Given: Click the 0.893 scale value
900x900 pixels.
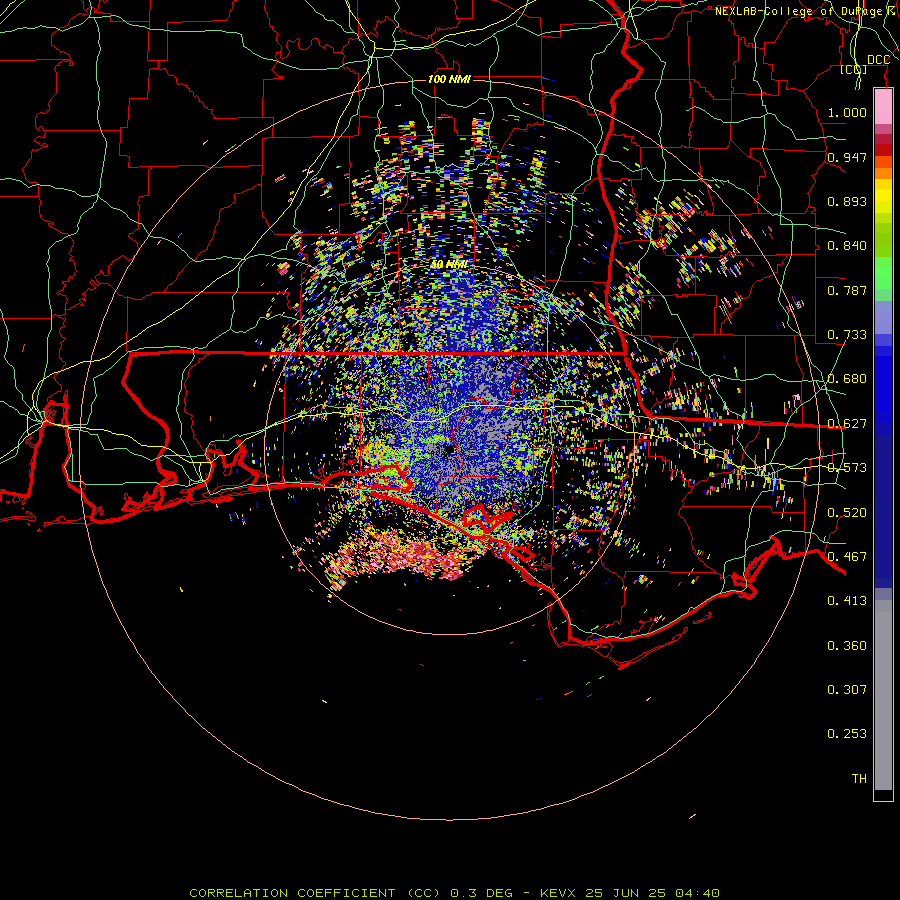Looking at the screenshot, I should point(847,201).
